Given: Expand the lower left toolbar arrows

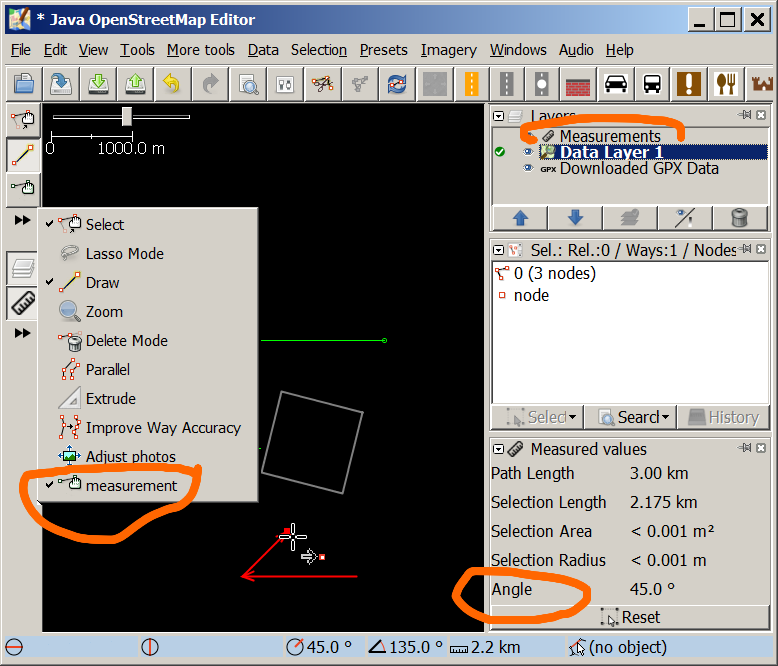Looking at the screenshot, I should [22, 333].
